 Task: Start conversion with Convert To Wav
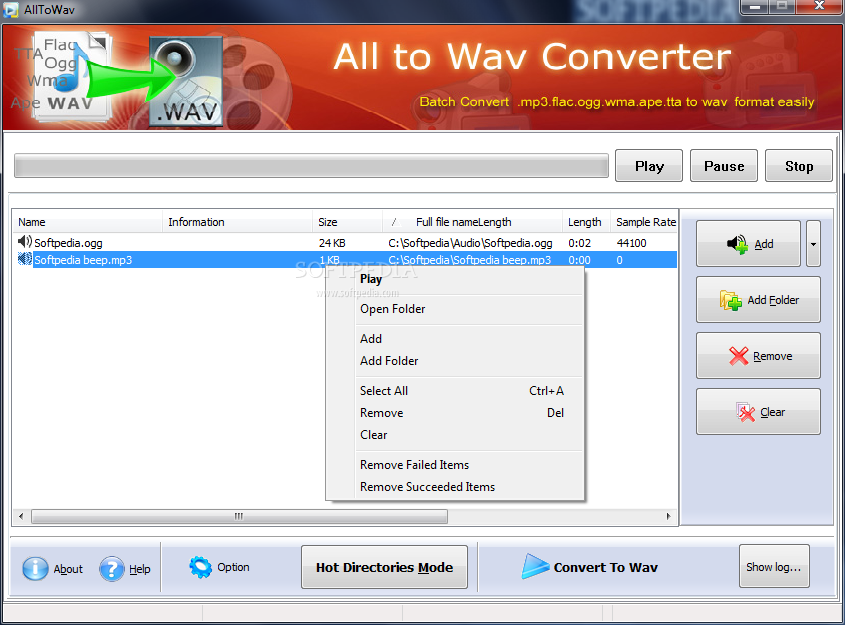point(606,567)
